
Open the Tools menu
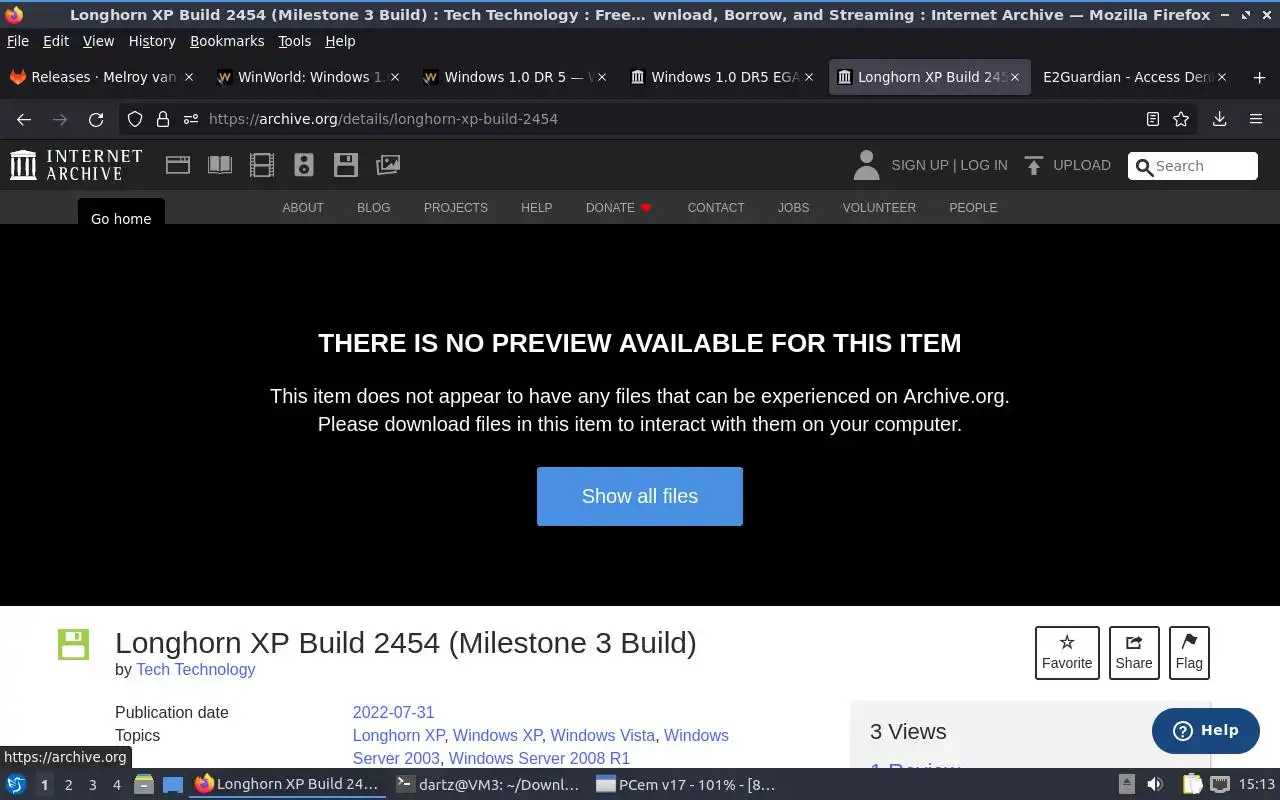(294, 41)
